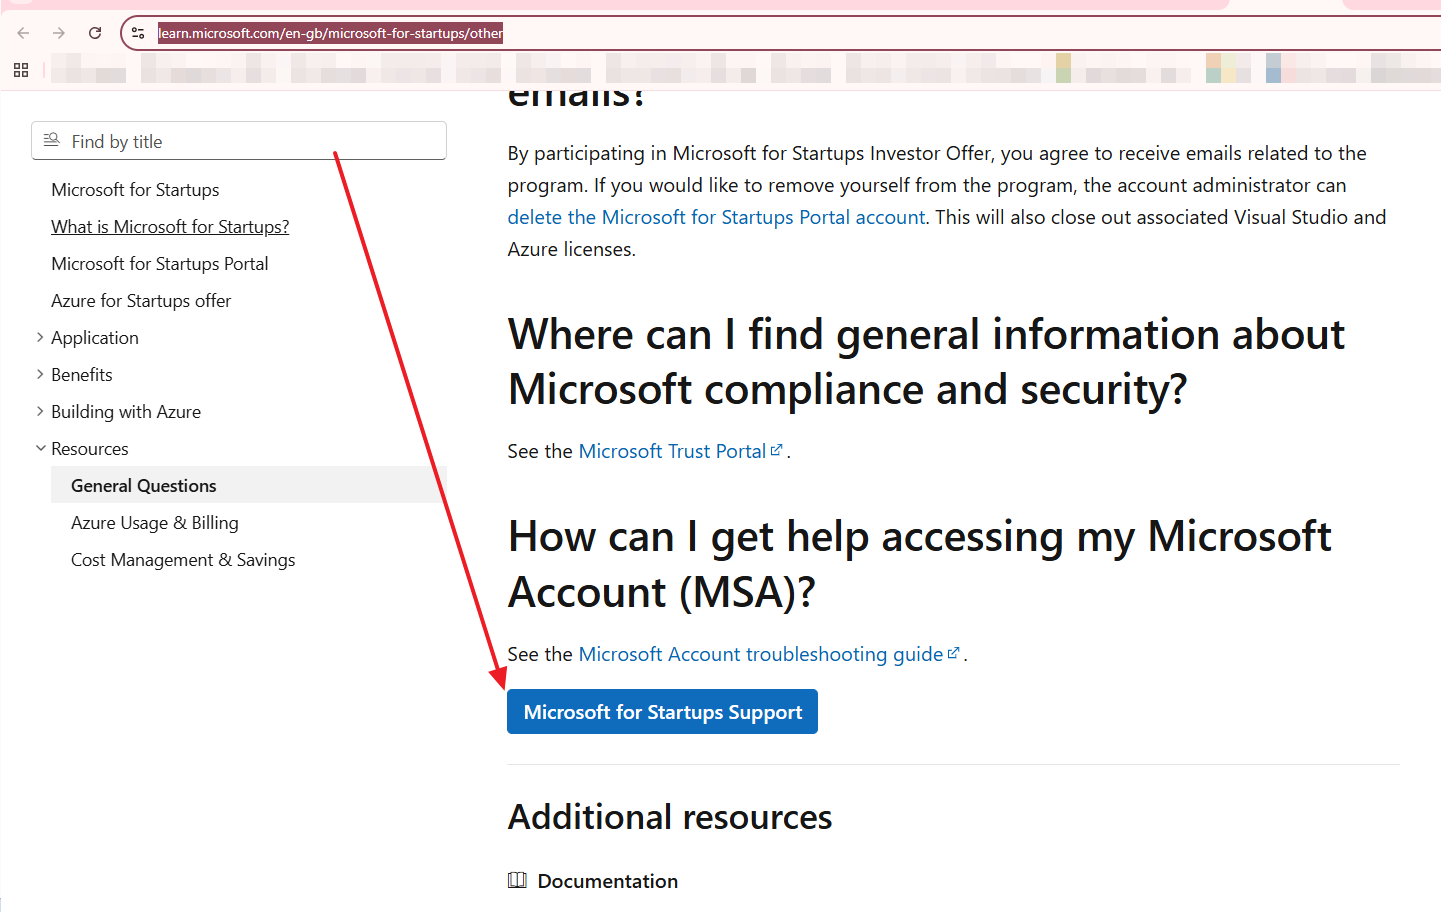
Task: Click heading about compliance and security
Action: (926, 362)
